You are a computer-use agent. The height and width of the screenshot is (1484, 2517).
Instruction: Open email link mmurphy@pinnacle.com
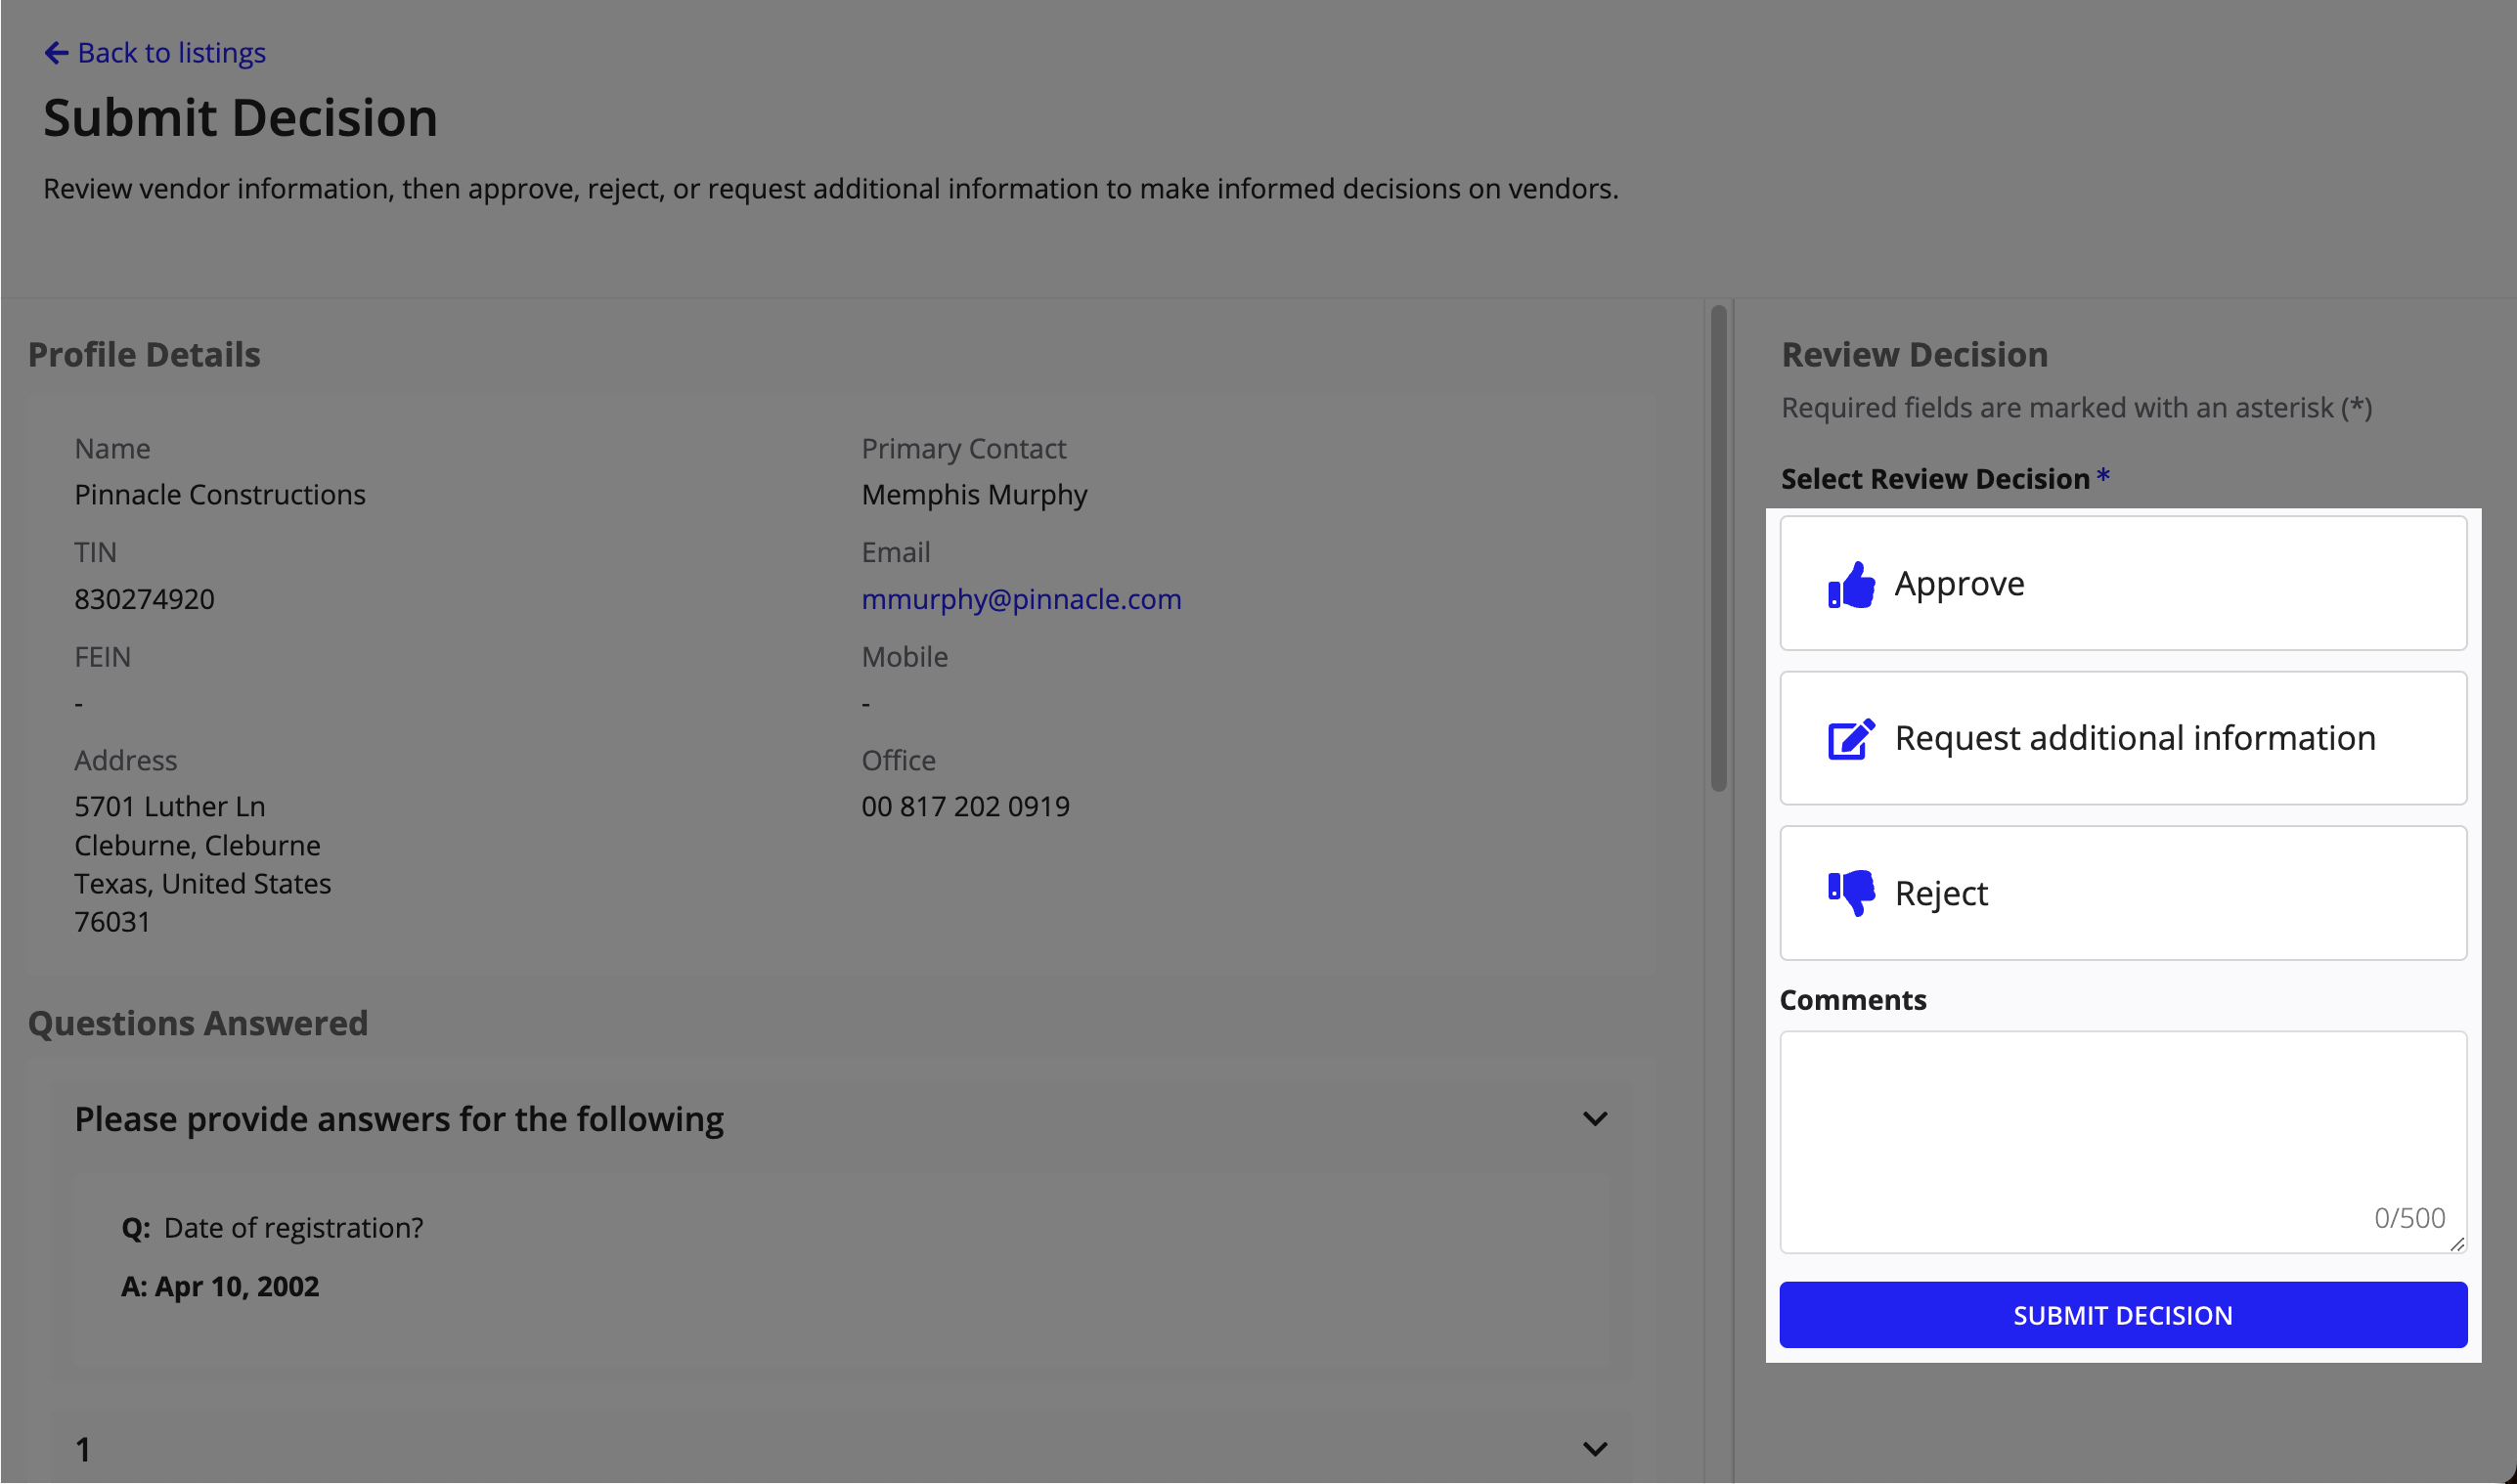pyautogui.click(x=1021, y=599)
